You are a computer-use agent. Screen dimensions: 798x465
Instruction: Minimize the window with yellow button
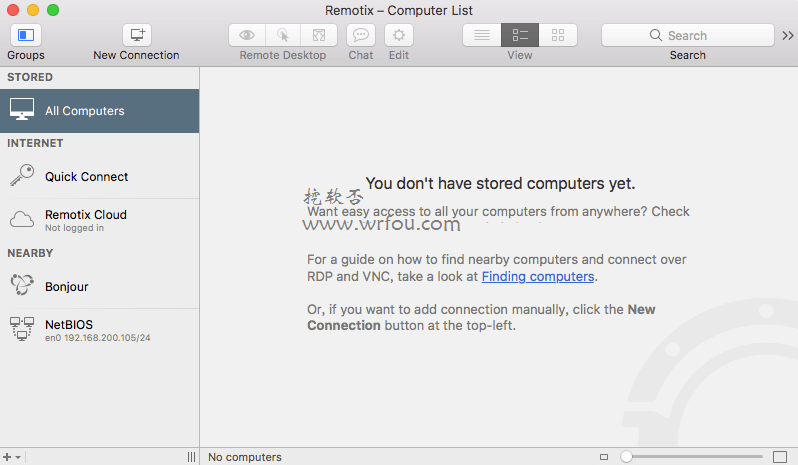click(33, 10)
